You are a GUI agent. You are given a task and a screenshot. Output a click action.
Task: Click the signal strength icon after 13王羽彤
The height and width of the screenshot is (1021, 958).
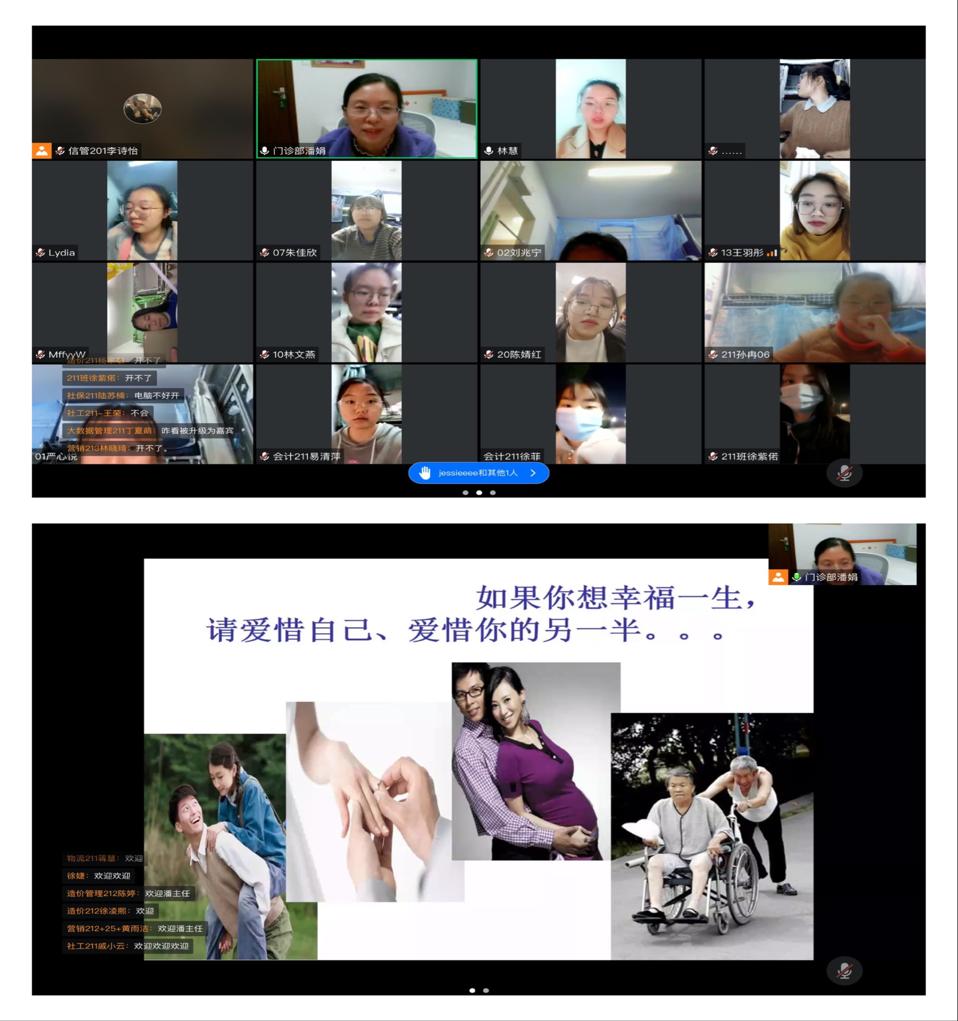click(x=772, y=253)
